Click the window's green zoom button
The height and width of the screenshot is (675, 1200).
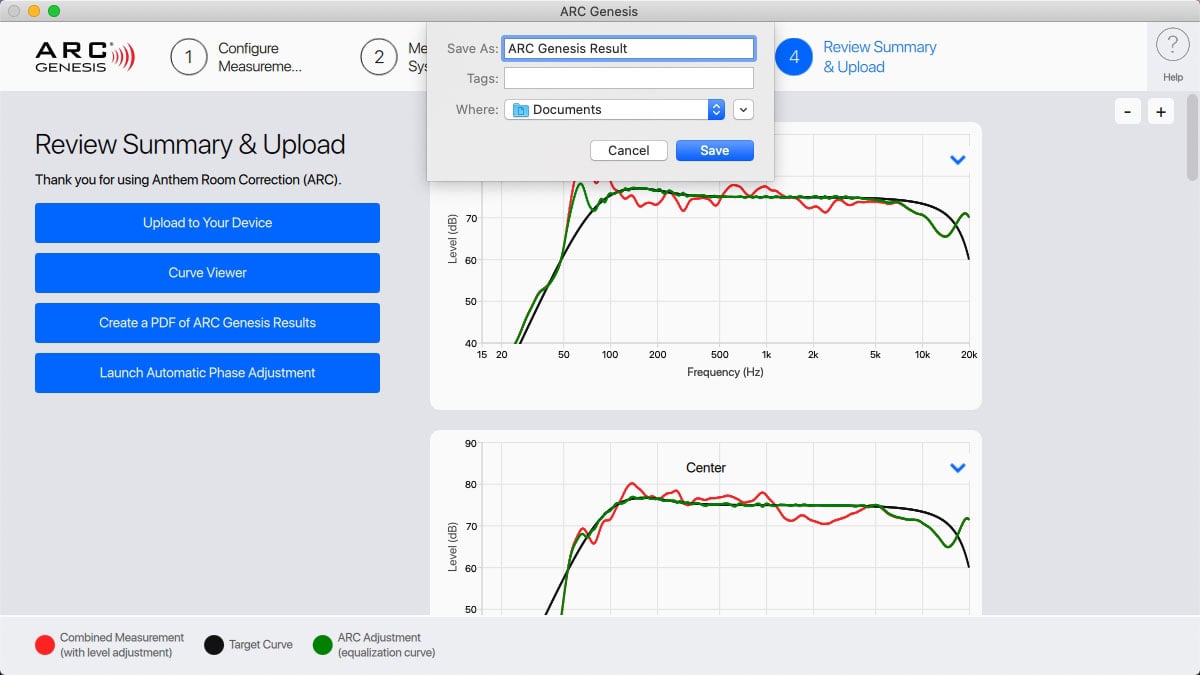[x=54, y=11]
